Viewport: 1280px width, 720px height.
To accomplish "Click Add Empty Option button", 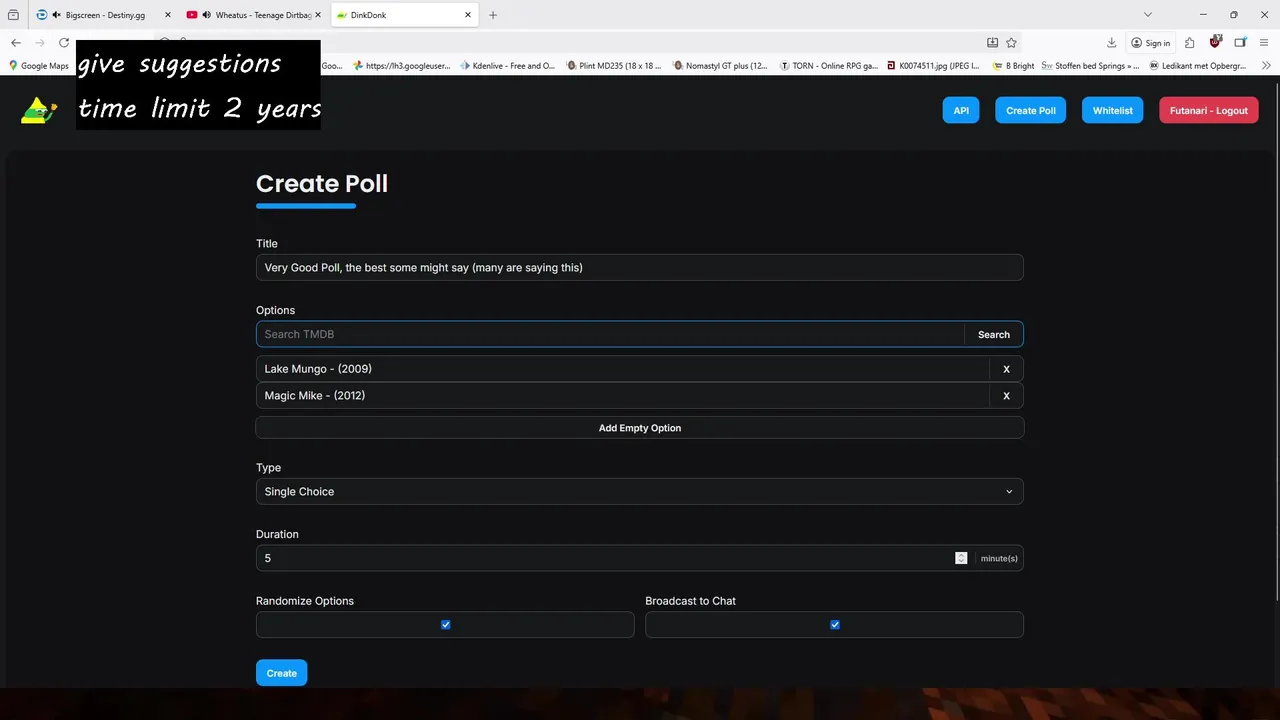I will tap(640, 428).
